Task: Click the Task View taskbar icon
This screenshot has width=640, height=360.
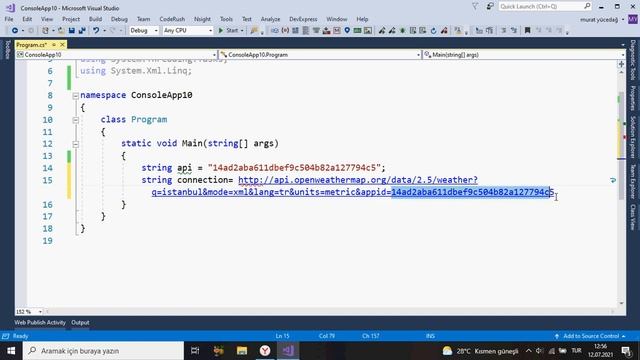Action: point(195,351)
